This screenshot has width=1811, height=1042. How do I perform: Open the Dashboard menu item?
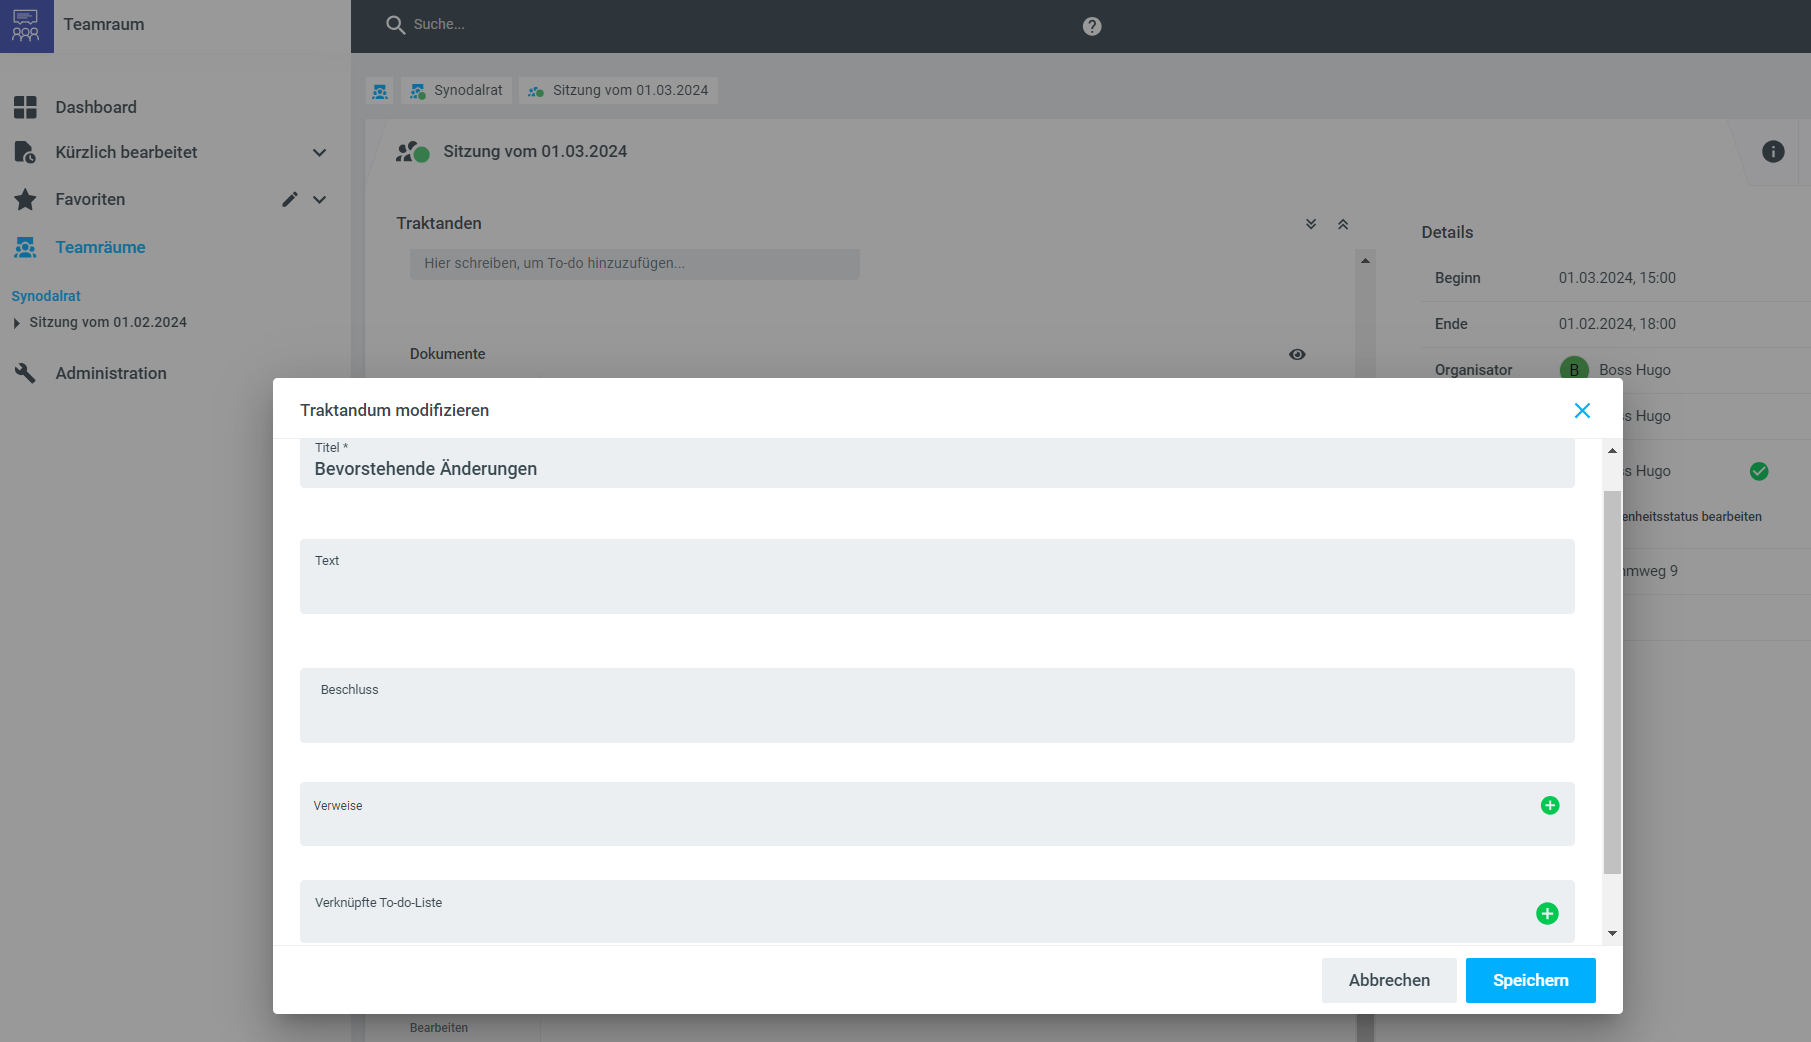(x=96, y=107)
